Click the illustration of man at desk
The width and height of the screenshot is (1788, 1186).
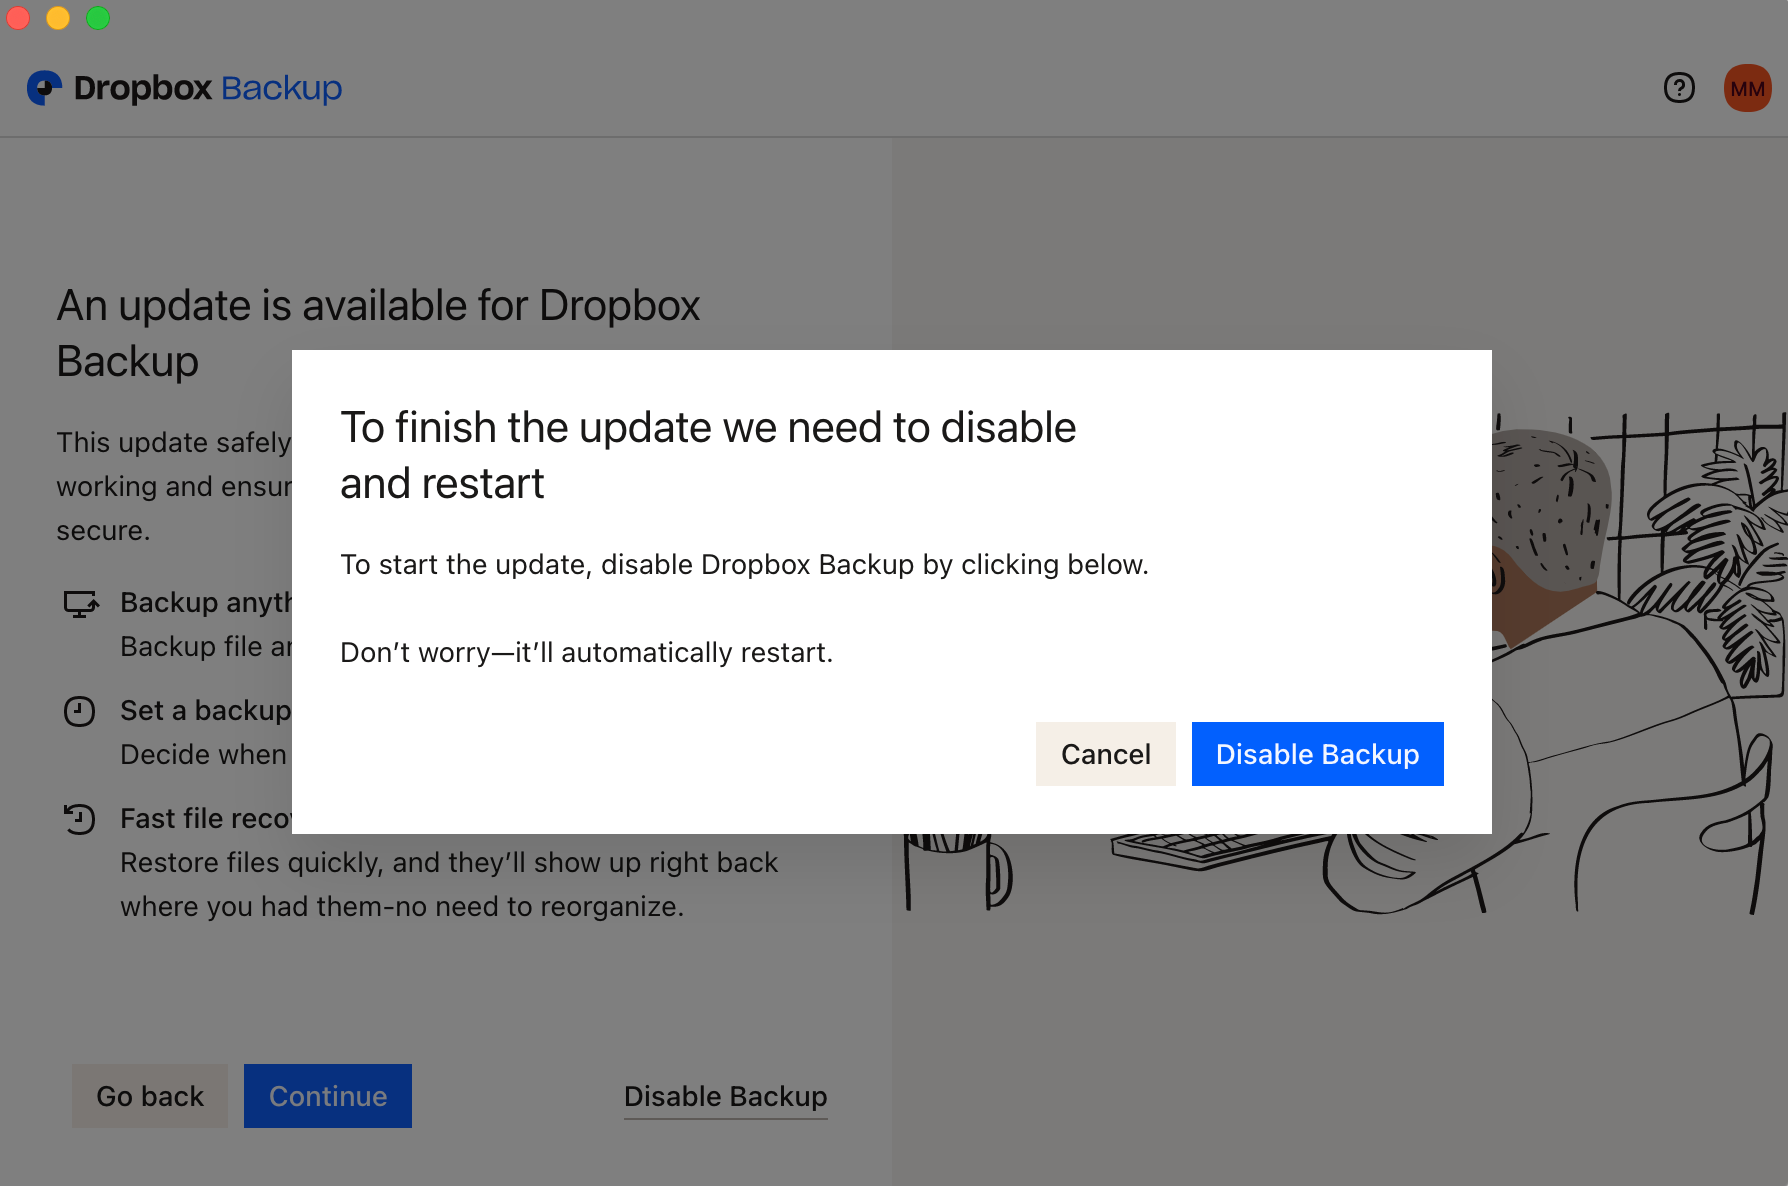[x=1640, y=663]
